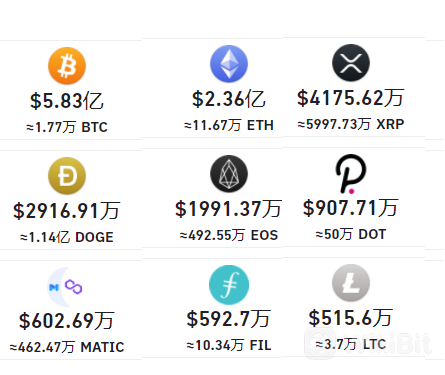The image size is (445, 375).
Task: Select the MATIC Polygon logo icon
Action: point(65,287)
